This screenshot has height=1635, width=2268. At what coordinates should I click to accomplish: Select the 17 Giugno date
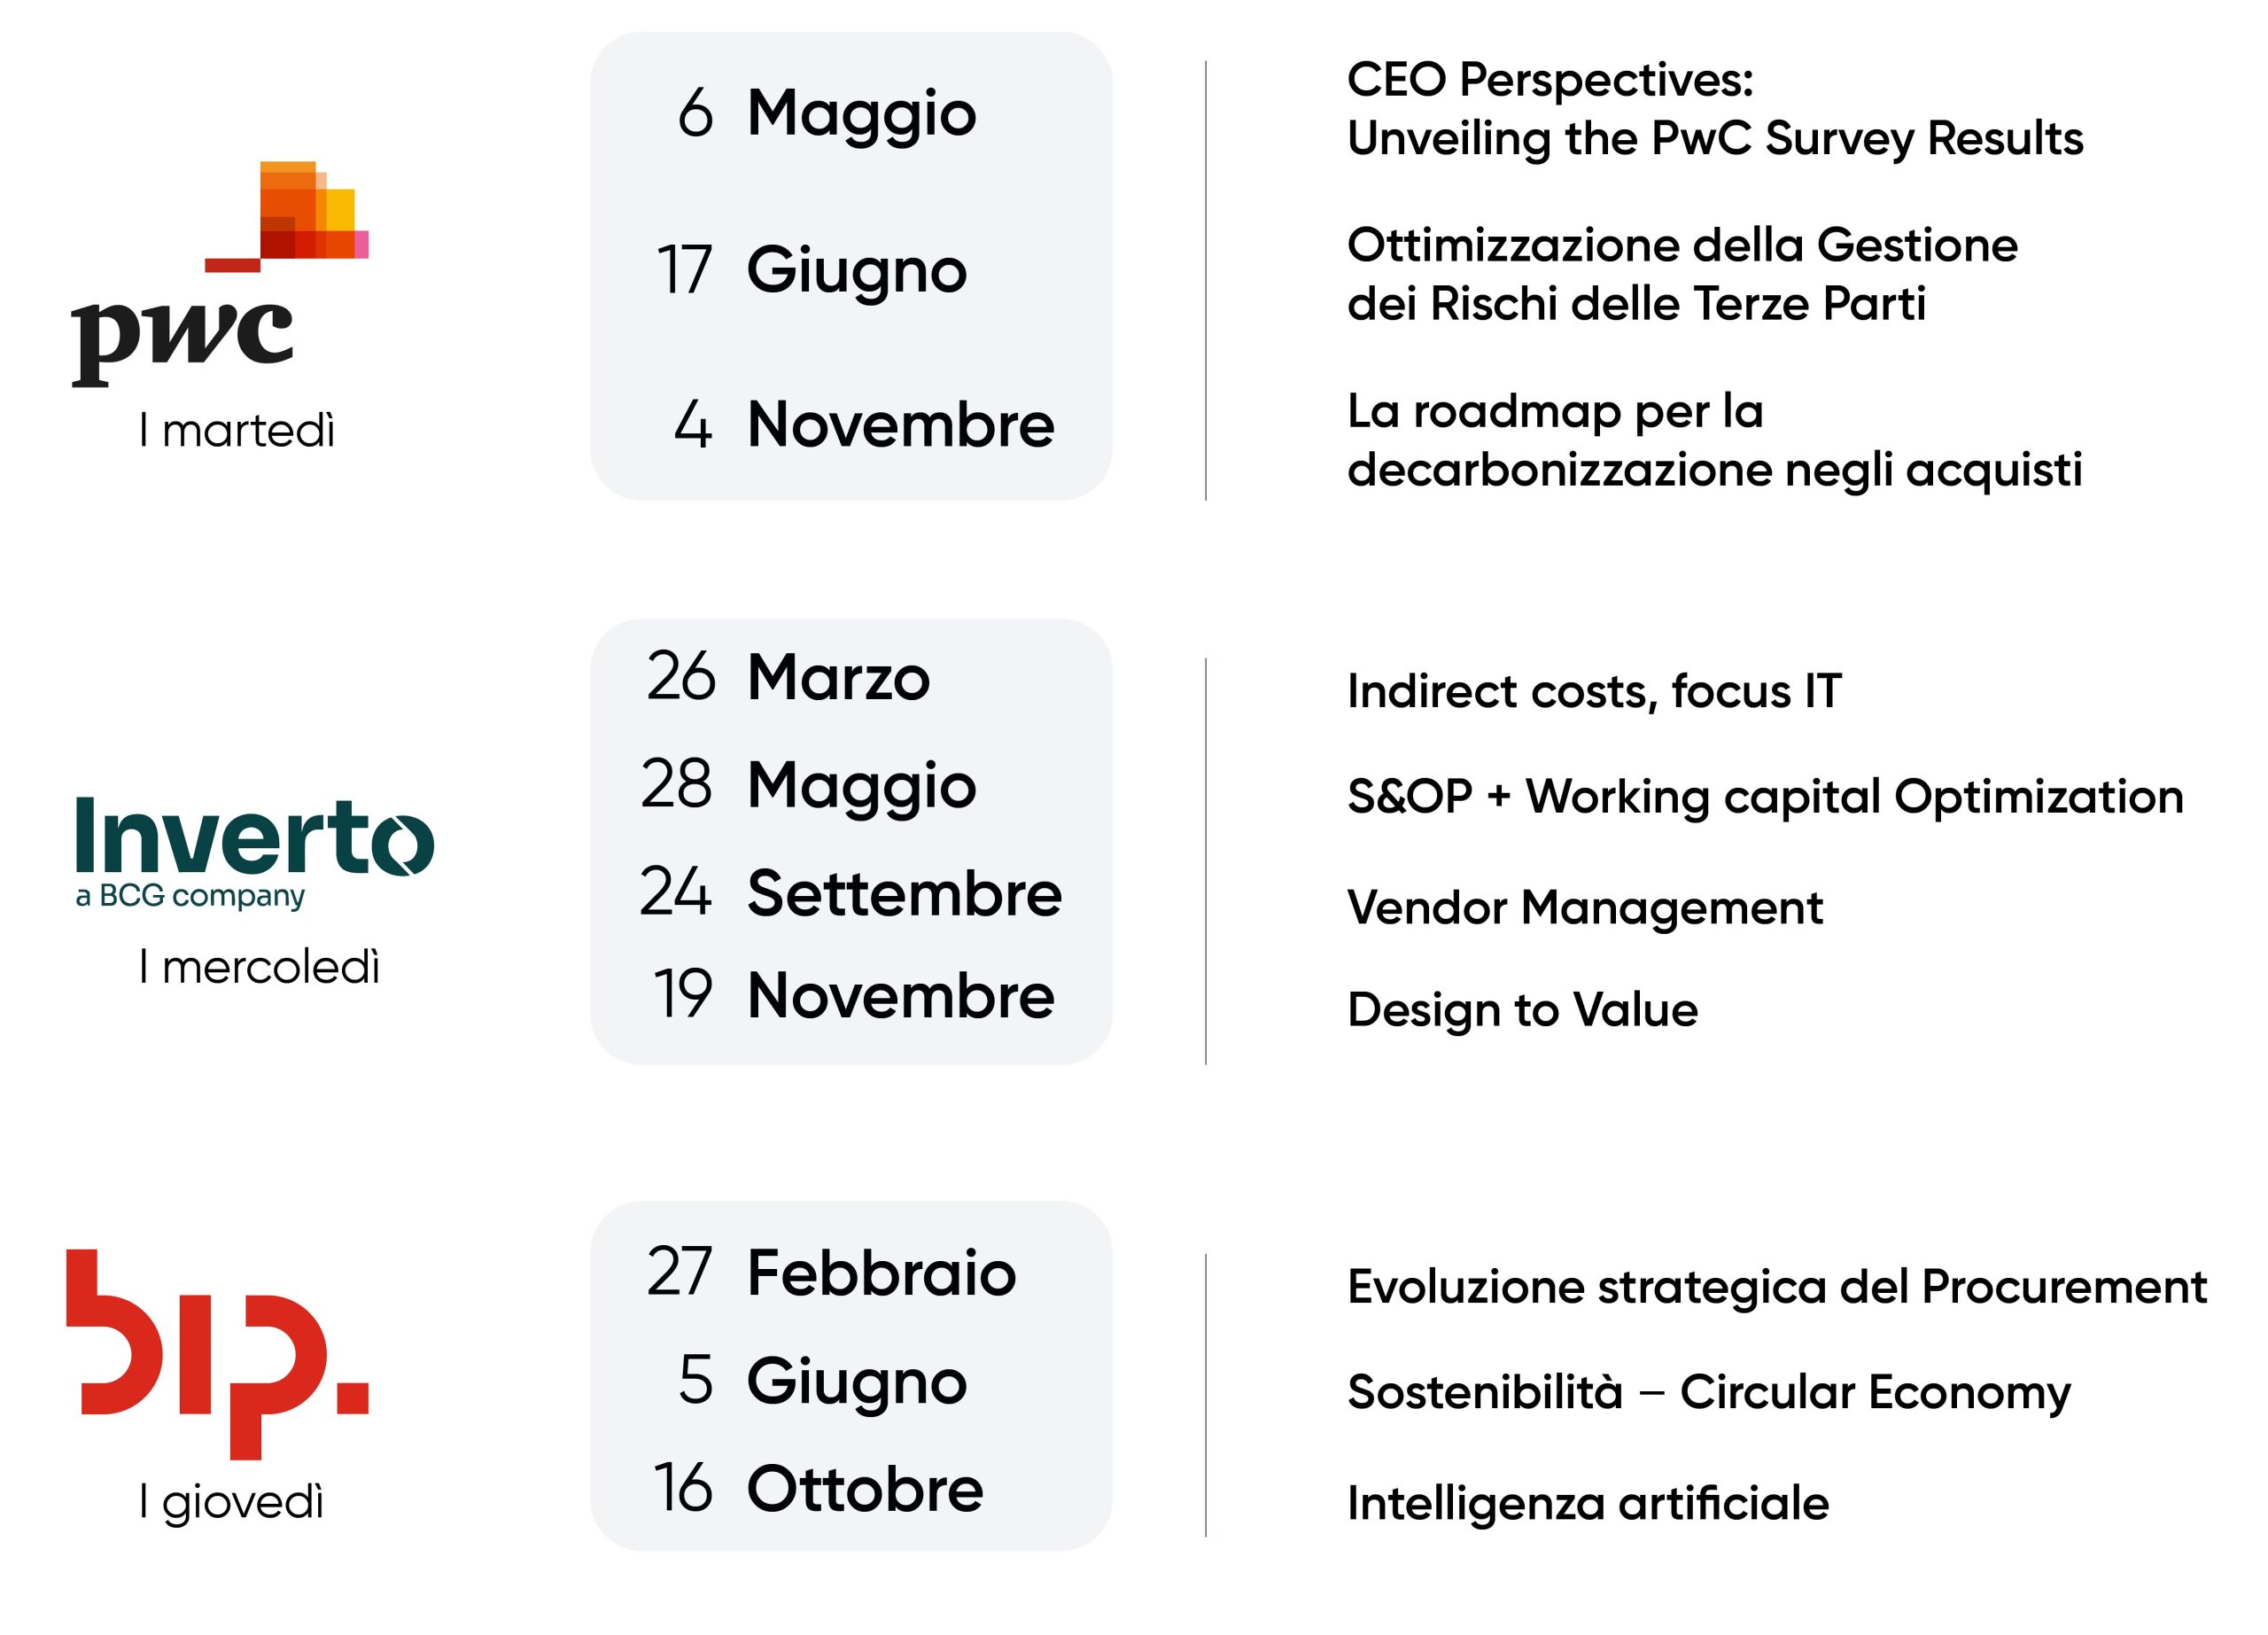811,269
